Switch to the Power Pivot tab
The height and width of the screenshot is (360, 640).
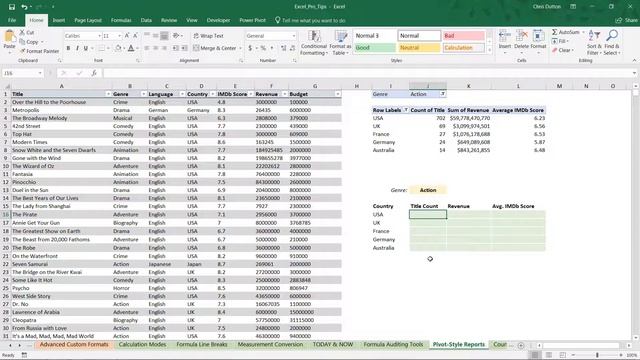252,20
